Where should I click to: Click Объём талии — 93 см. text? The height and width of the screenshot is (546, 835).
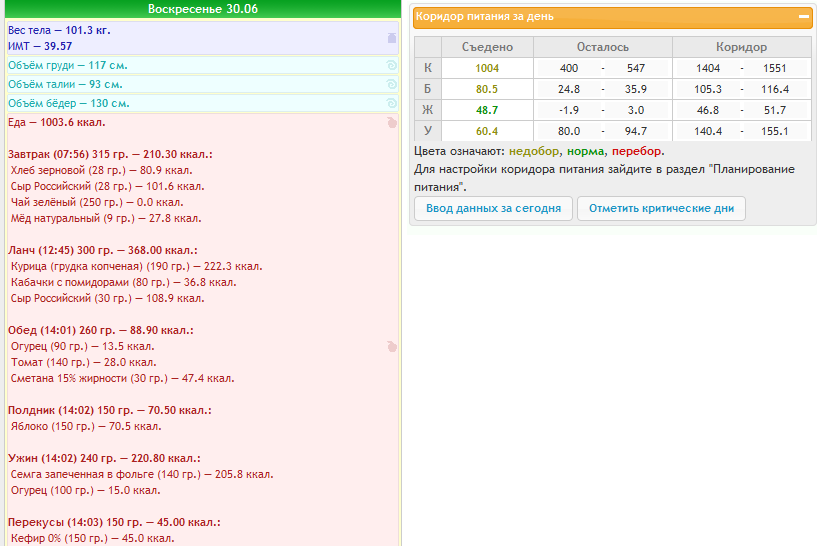[x=65, y=84]
